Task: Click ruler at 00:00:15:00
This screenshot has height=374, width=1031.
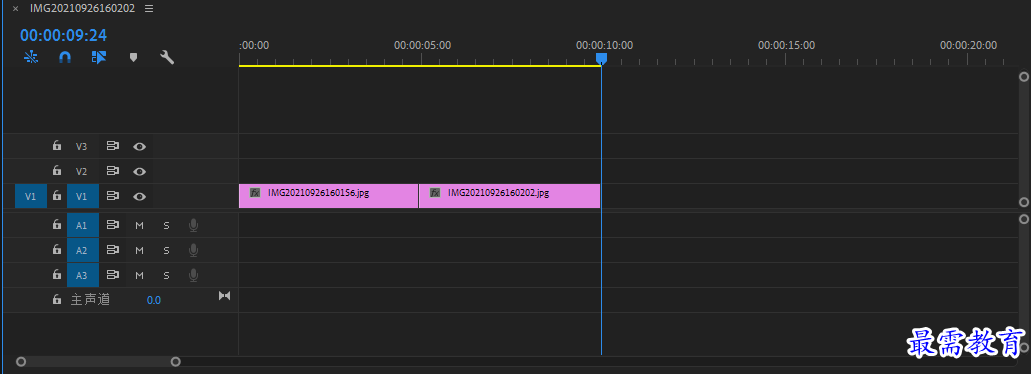Action: (x=786, y=45)
